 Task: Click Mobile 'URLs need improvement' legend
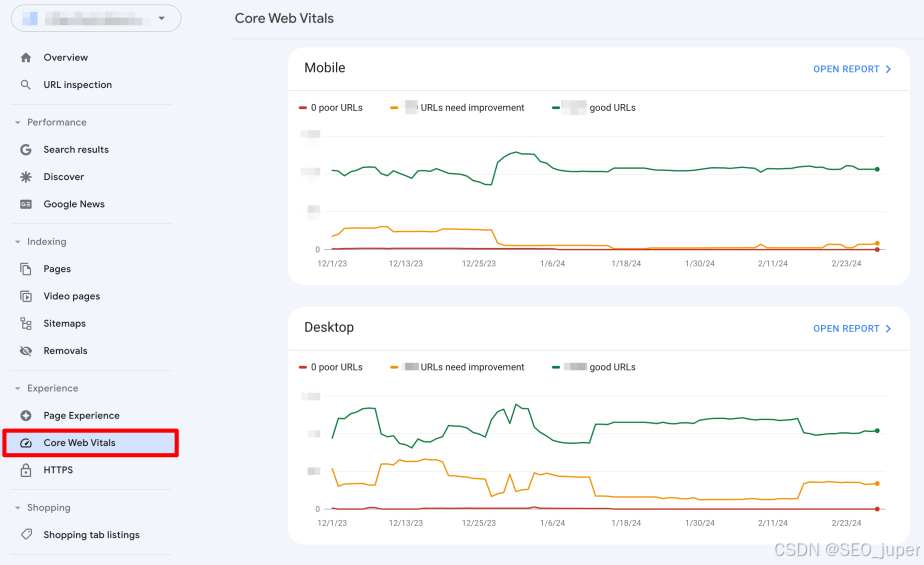(x=457, y=108)
